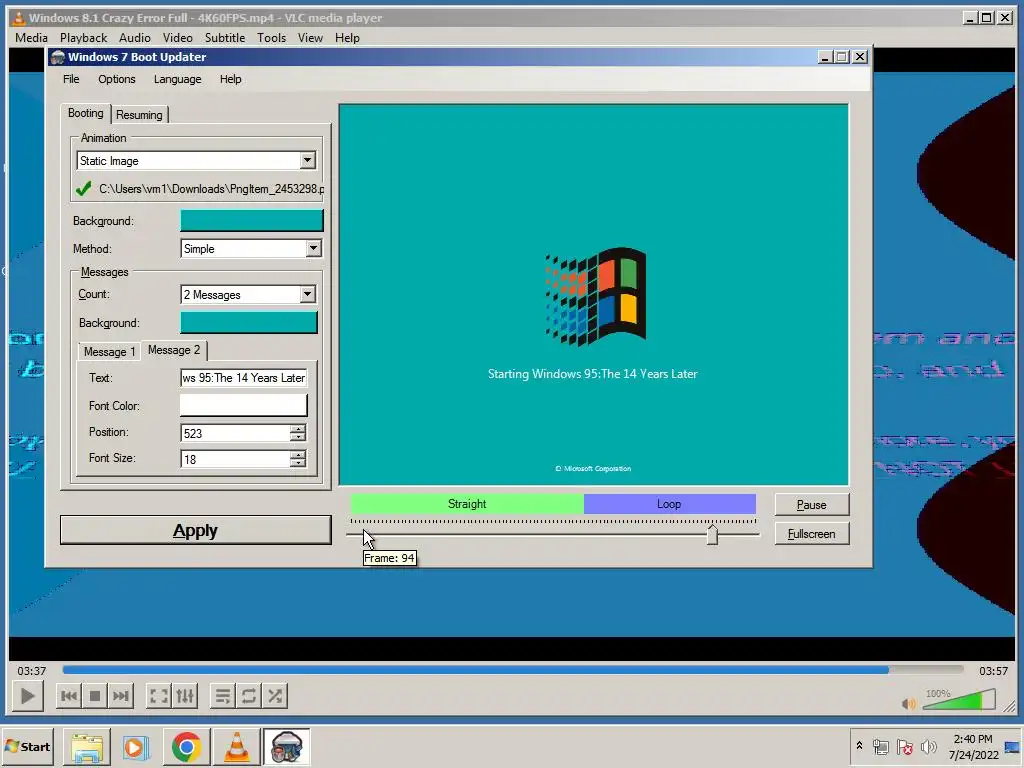Click the Font Size value field
This screenshot has height=768, width=1024.
pos(236,459)
